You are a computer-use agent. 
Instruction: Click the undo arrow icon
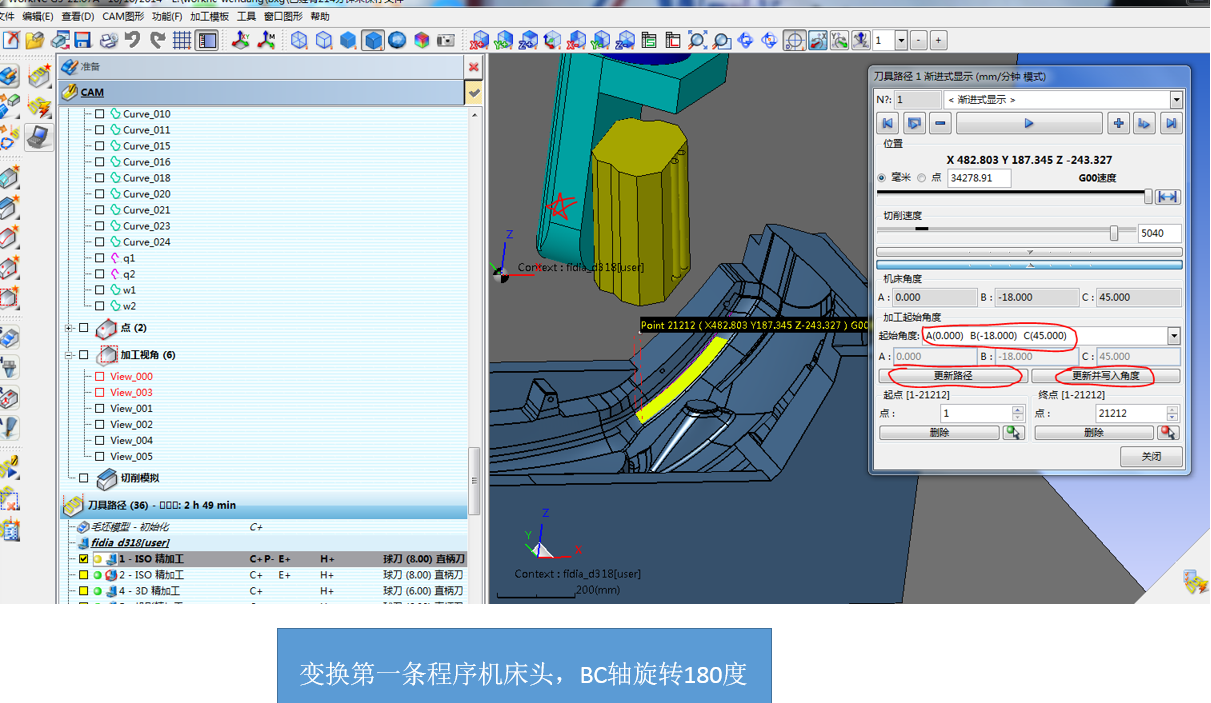point(133,41)
